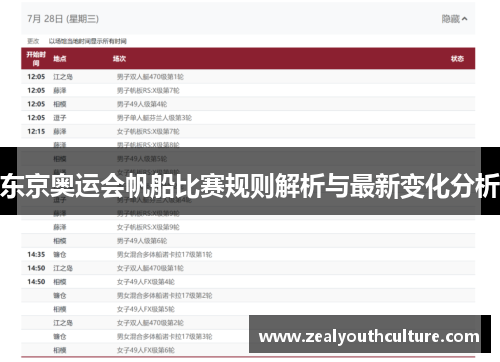Click the 场次 column header
The width and height of the screenshot is (500, 362).
click(119, 59)
